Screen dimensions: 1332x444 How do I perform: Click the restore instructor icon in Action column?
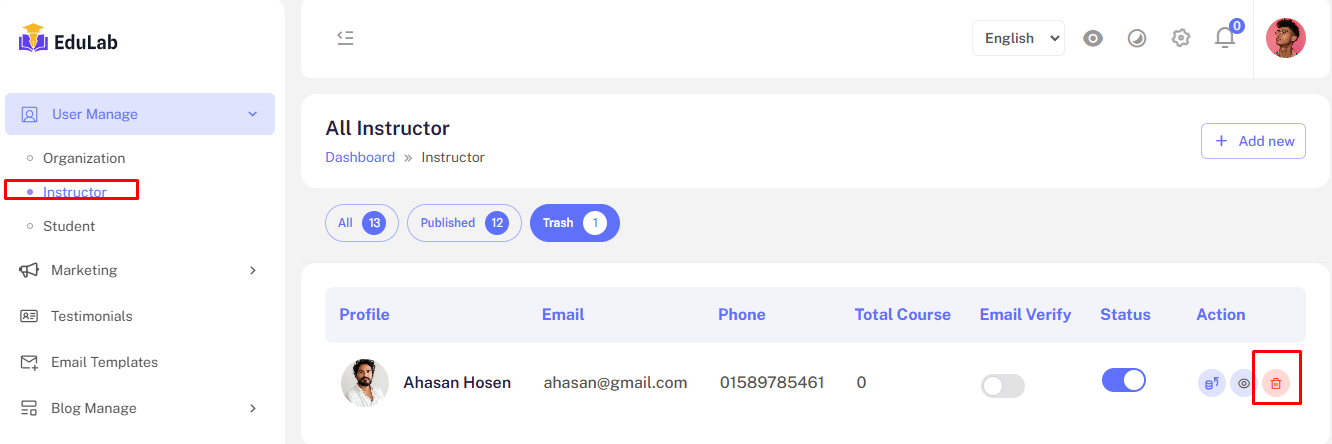[1211, 383]
